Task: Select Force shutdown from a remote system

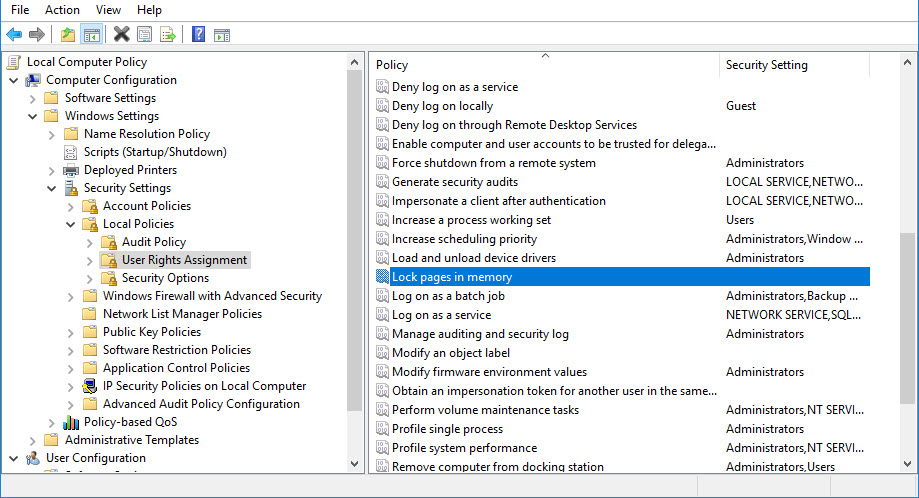Action: (493, 163)
